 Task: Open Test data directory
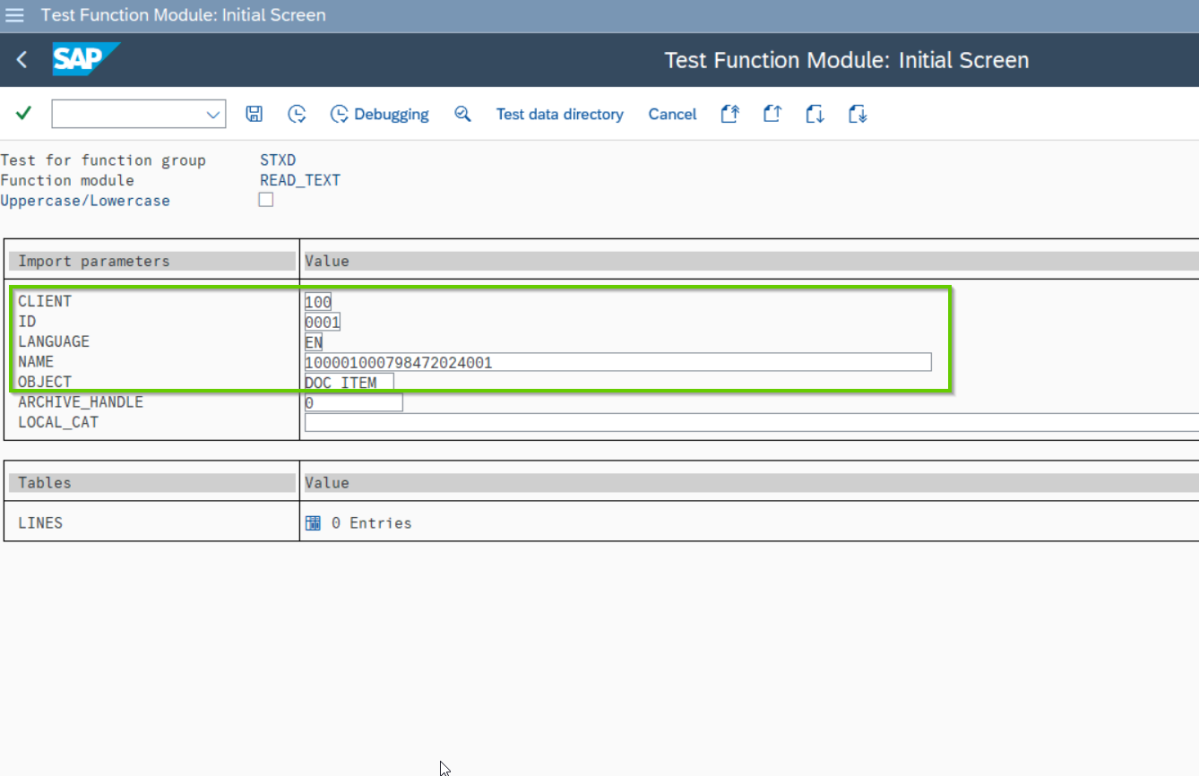(x=559, y=114)
